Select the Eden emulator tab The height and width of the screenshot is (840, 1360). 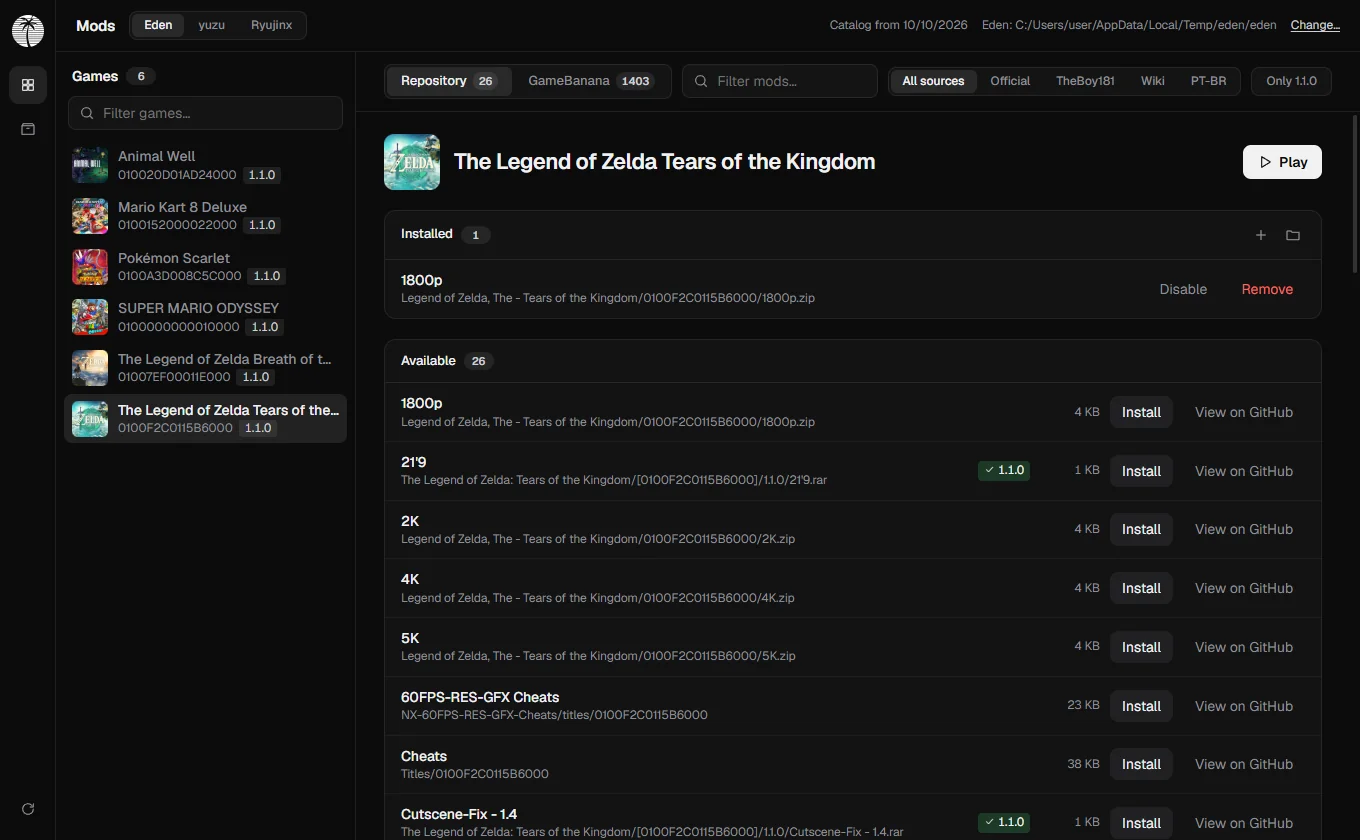tap(158, 25)
